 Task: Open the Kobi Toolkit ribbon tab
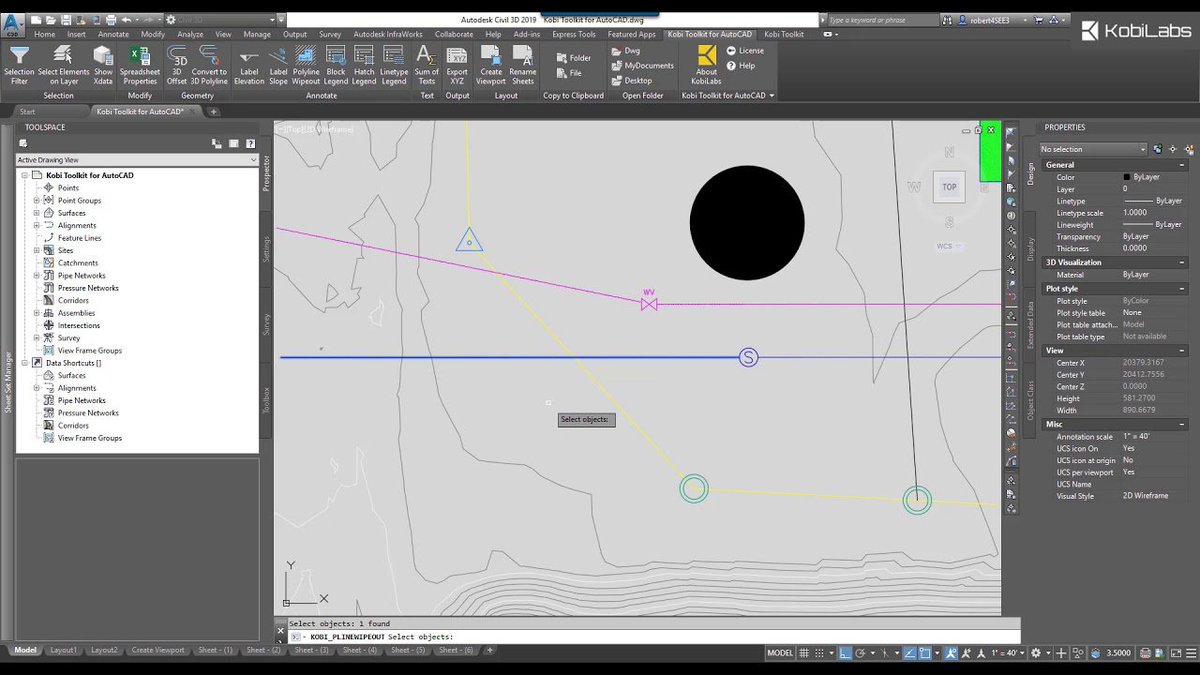click(x=784, y=34)
